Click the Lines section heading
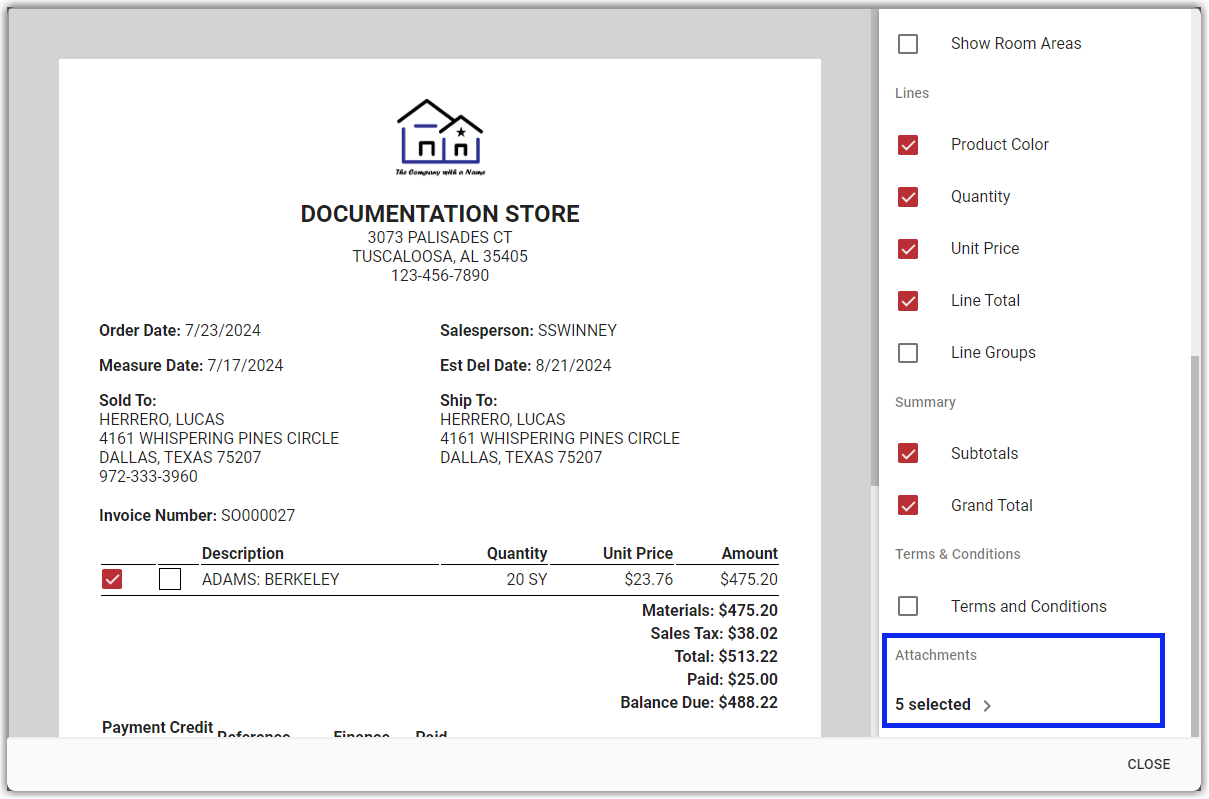Image resolution: width=1209 pixels, height=799 pixels. (912, 94)
